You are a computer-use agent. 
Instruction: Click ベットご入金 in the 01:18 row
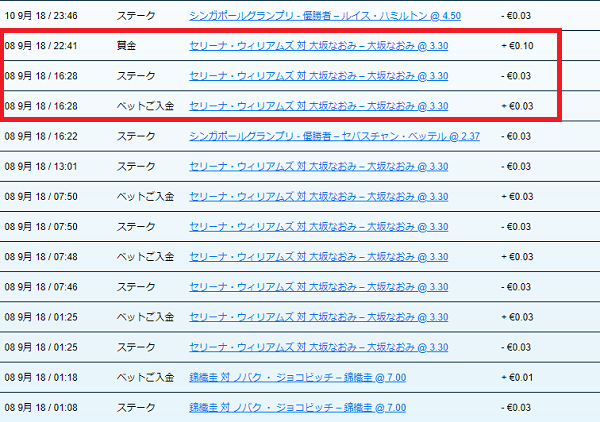coord(145,377)
